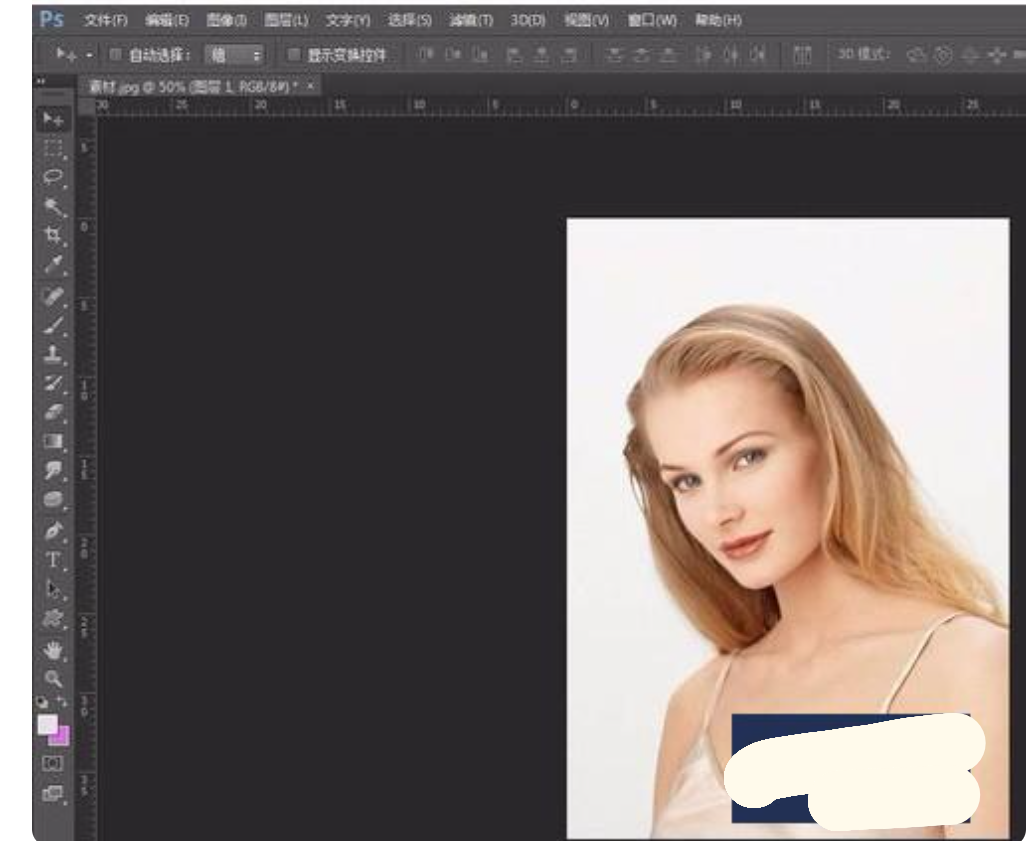Toggle Quick Mask mode icon

pos(52,763)
